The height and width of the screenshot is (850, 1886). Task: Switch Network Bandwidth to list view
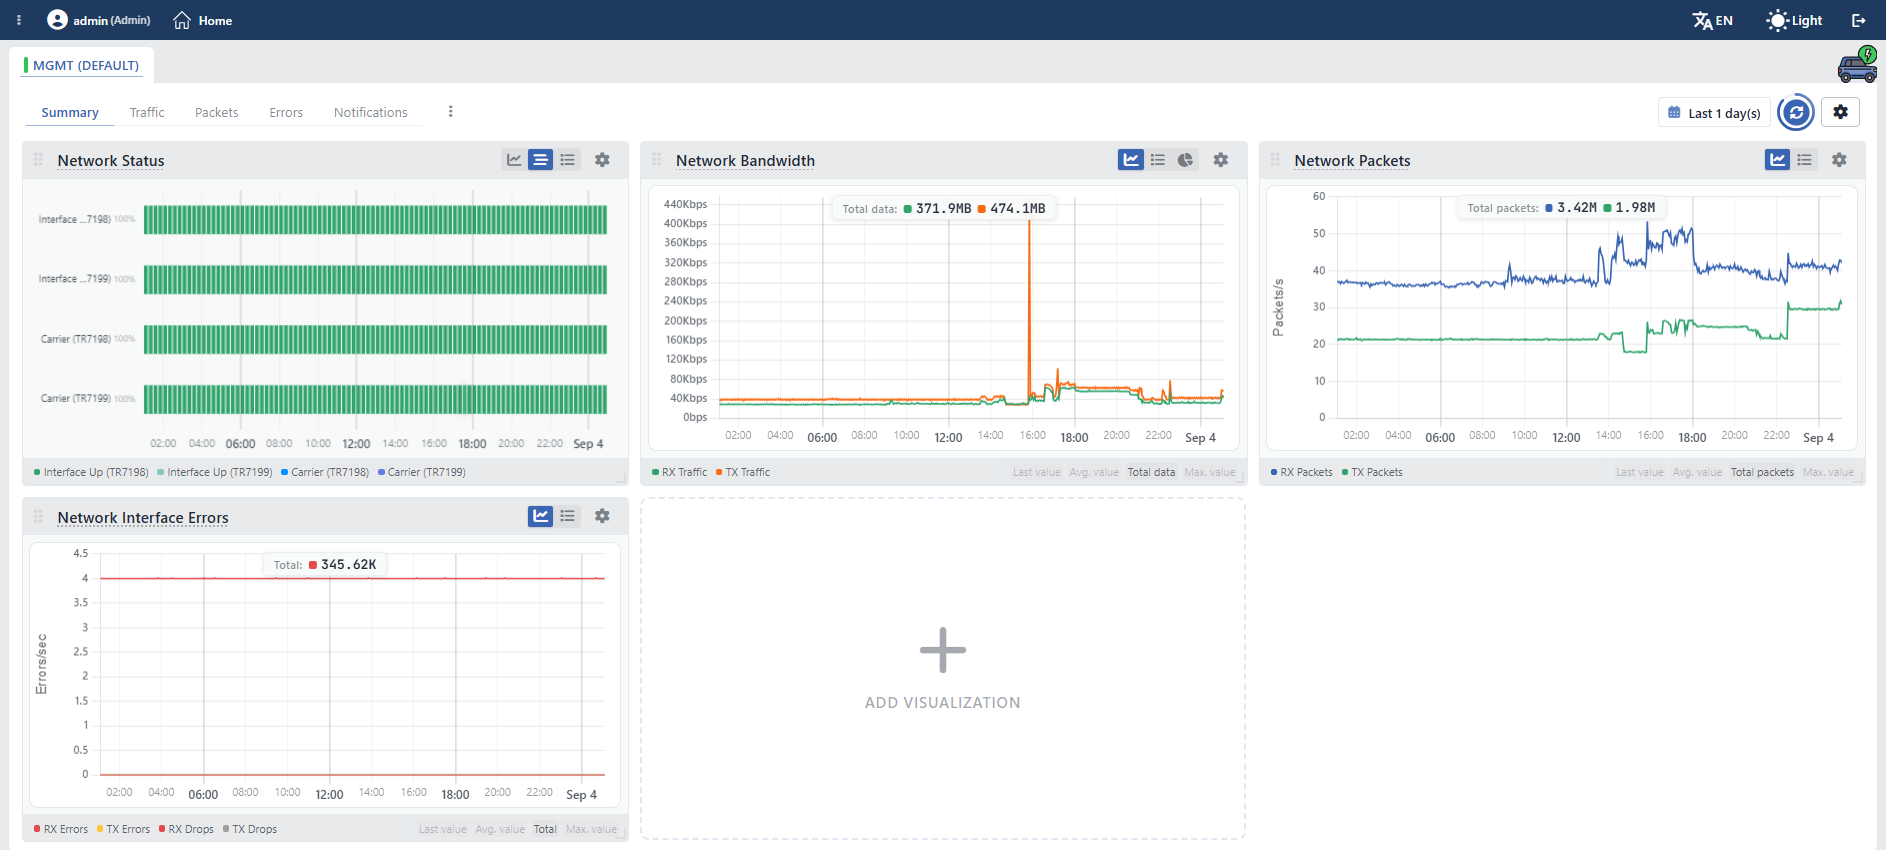[1158, 160]
